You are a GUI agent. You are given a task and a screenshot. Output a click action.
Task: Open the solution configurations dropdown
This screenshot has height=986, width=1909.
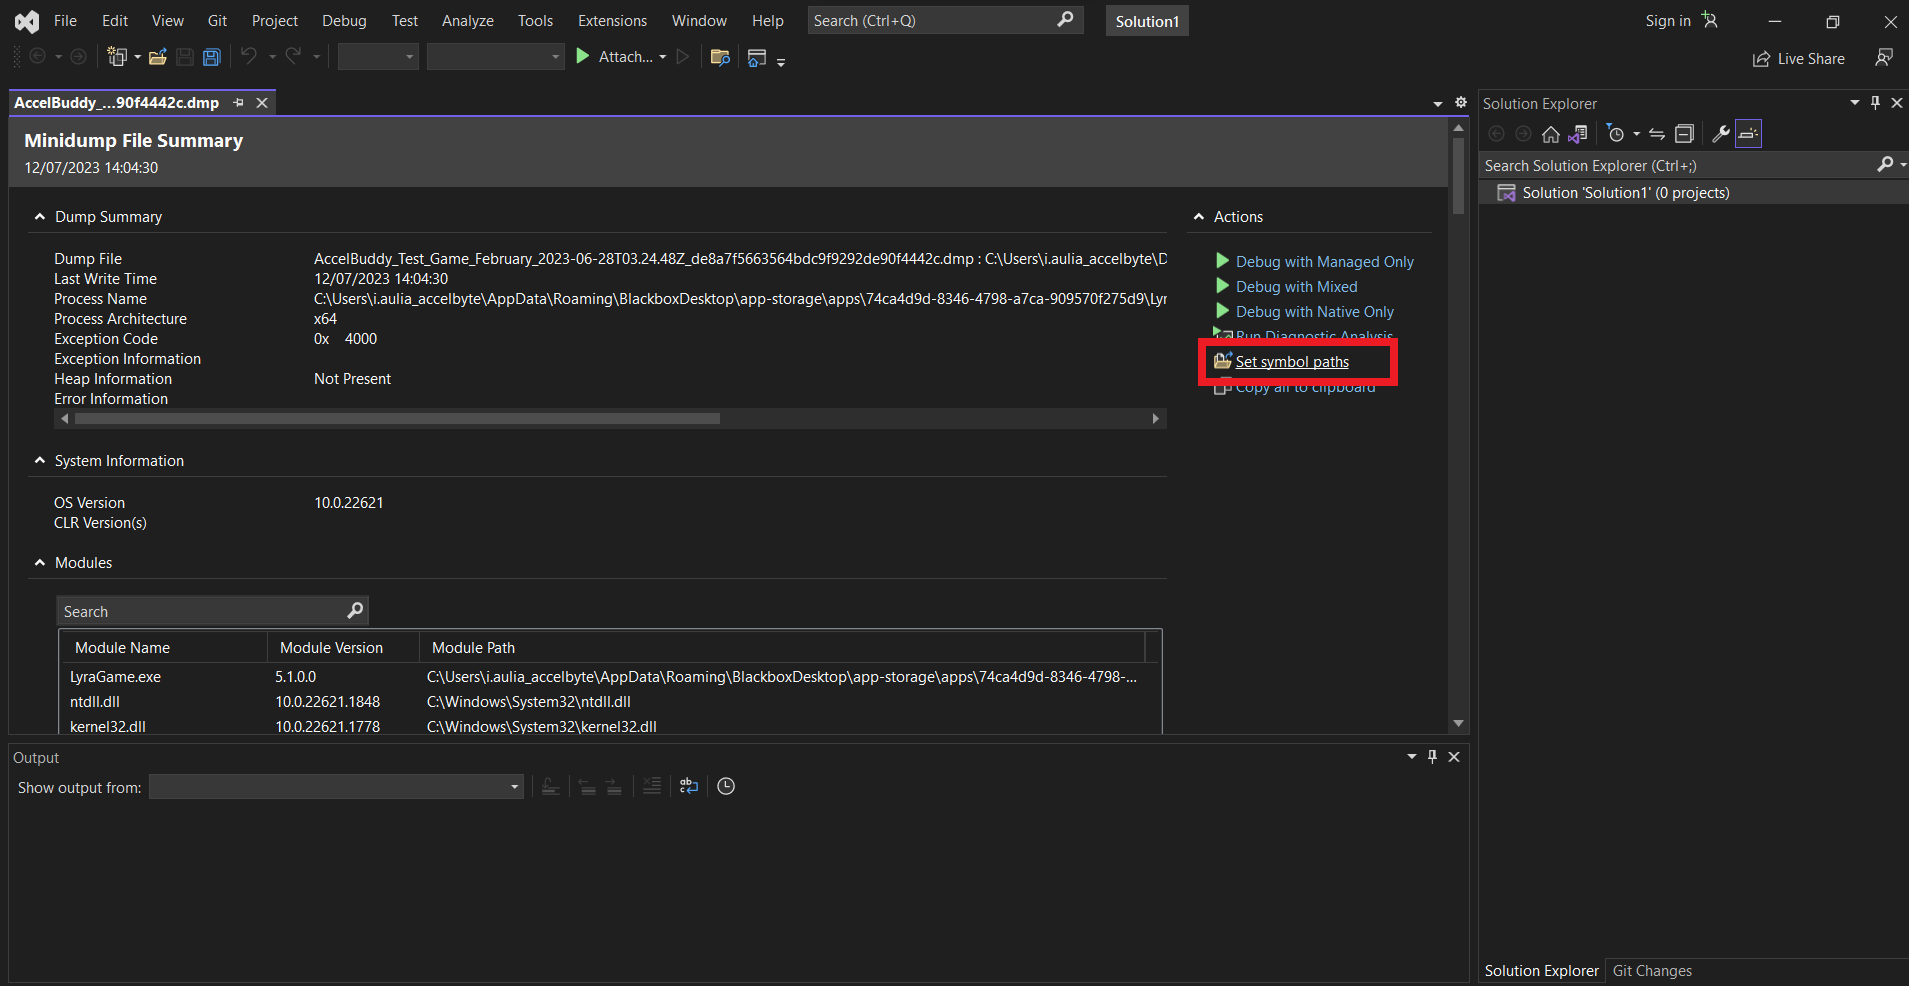point(378,57)
